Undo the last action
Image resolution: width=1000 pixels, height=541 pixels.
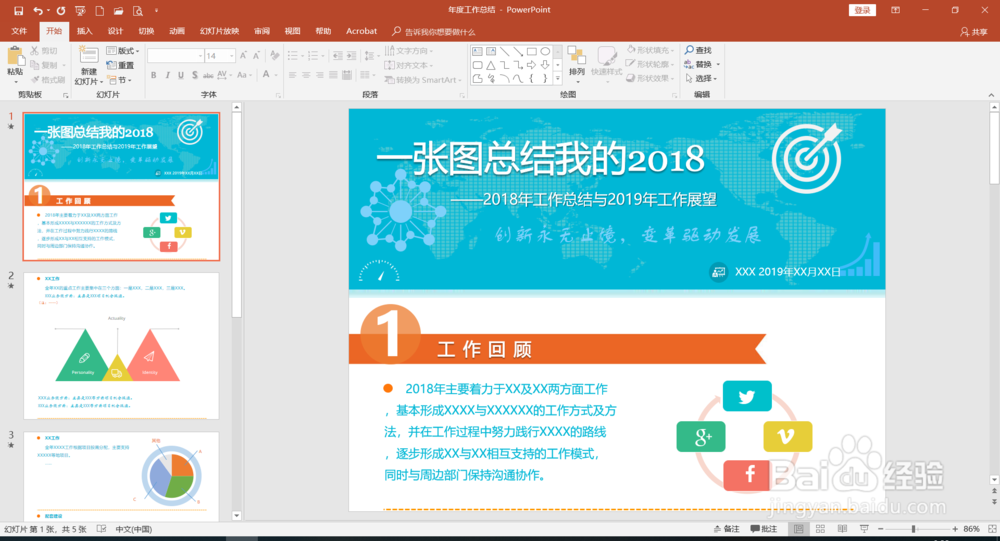click(38, 10)
